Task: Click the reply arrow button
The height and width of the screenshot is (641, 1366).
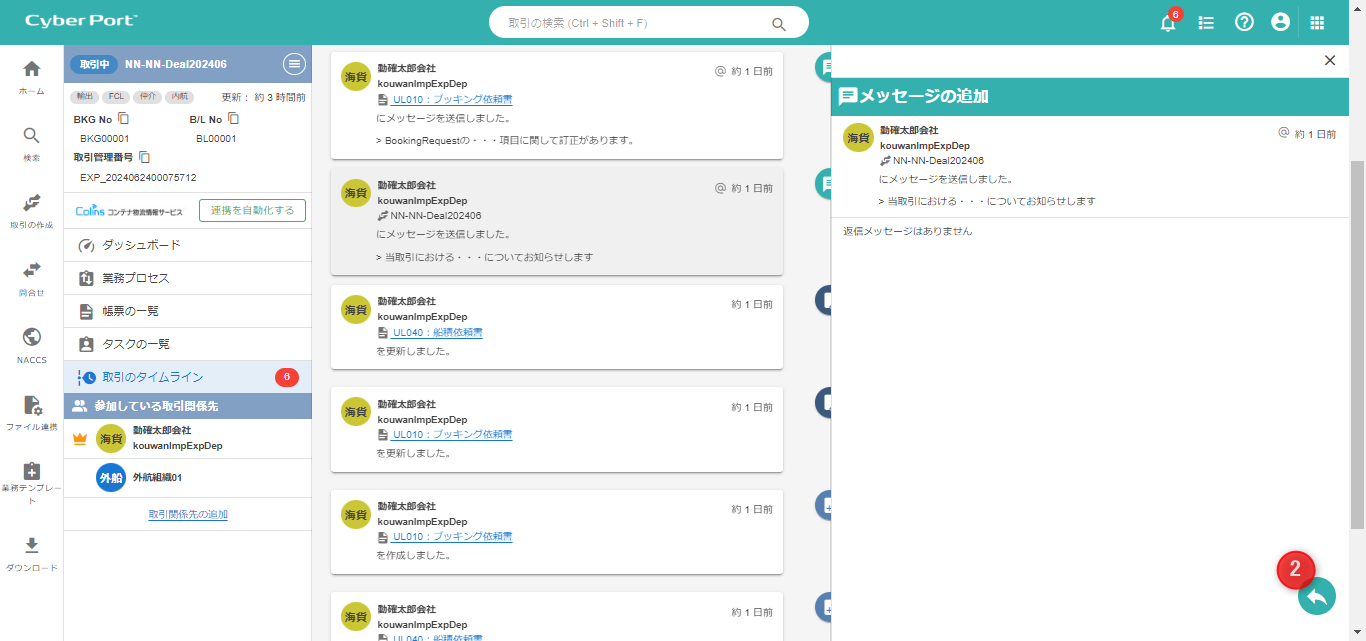Action: 1316,597
